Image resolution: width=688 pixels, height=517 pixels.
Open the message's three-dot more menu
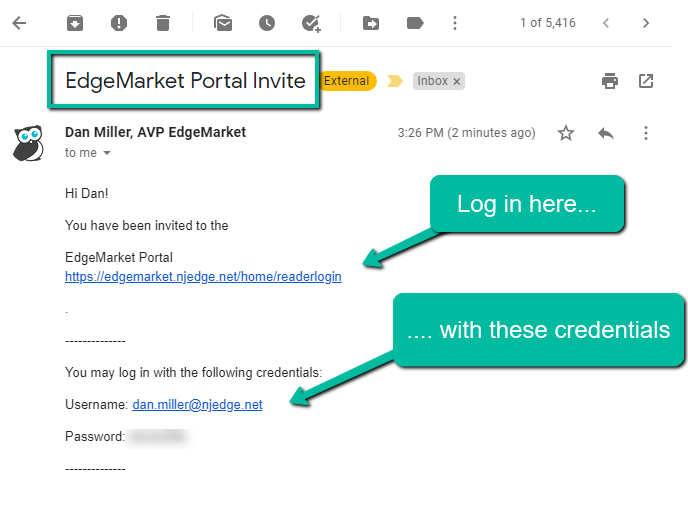tap(646, 133)
